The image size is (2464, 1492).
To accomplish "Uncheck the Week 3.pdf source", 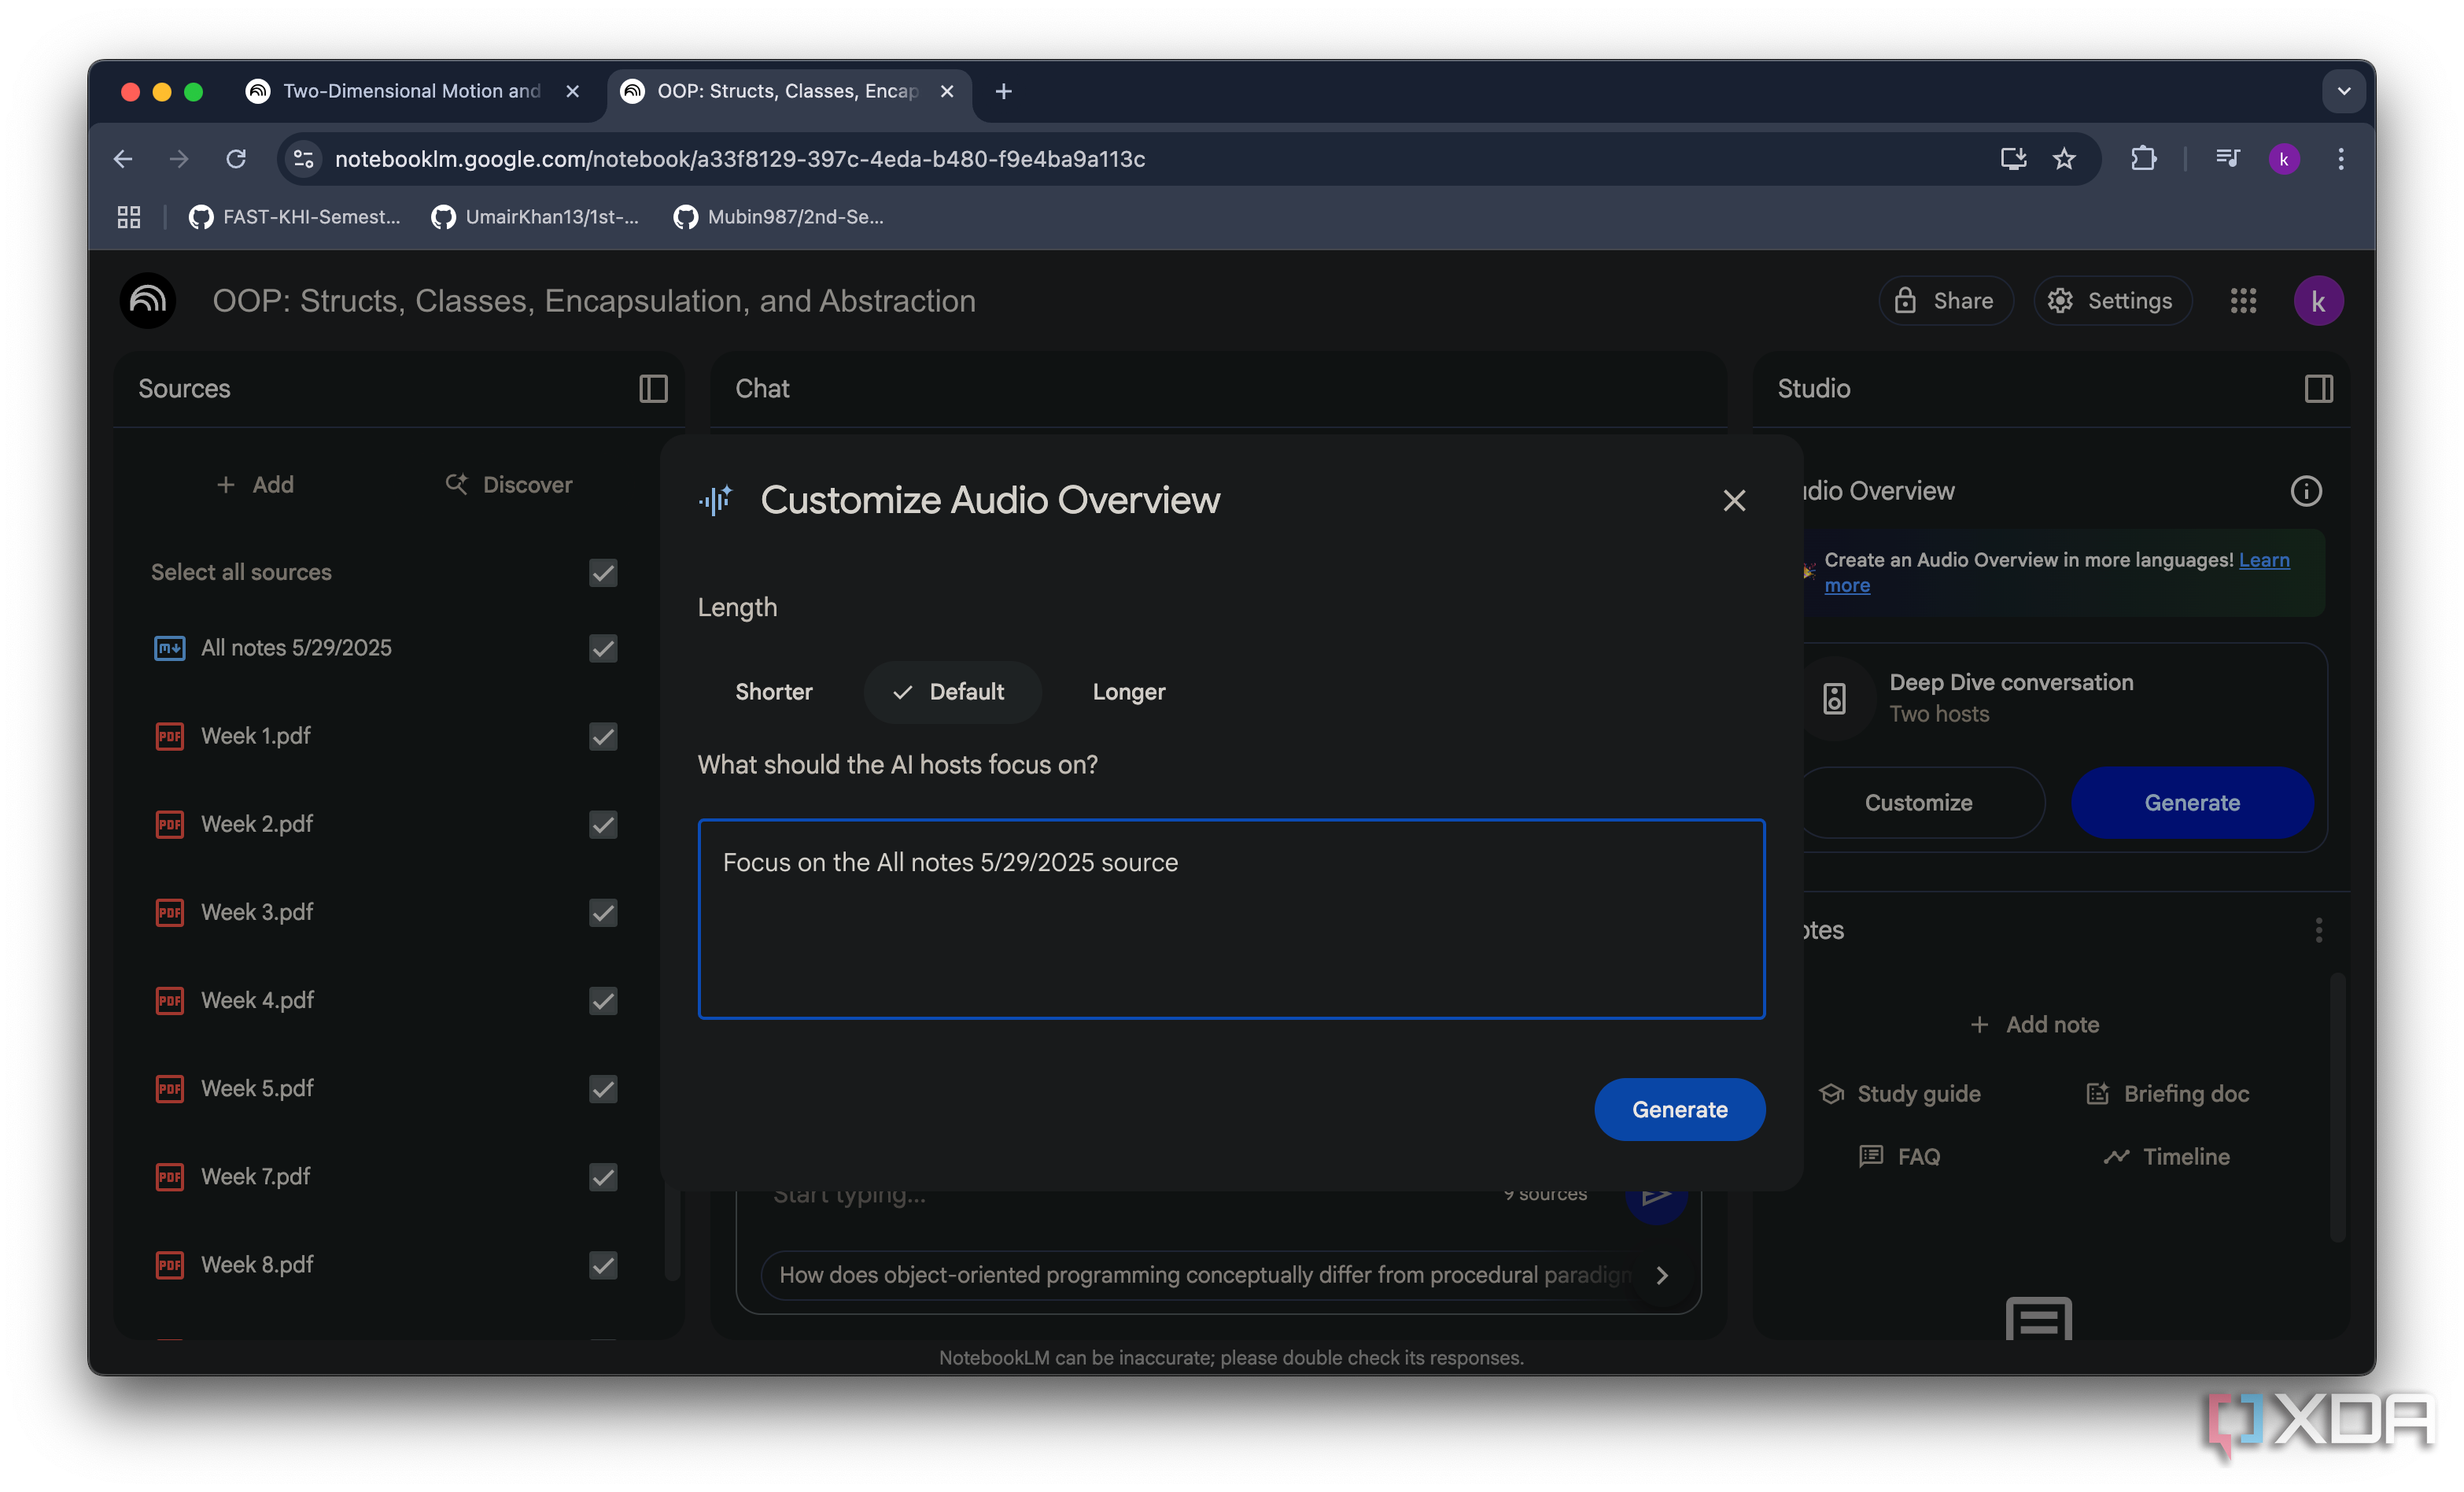I will [x=603, y=912].
